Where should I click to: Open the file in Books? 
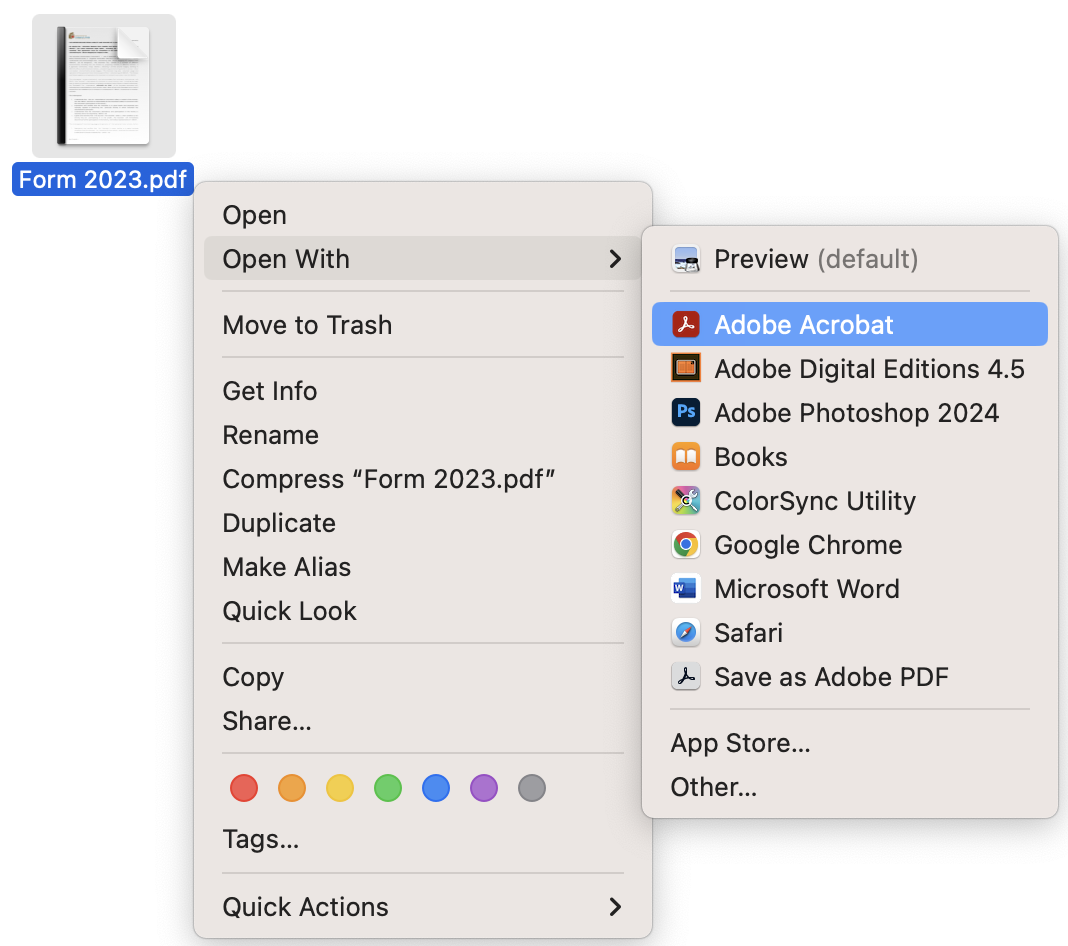point(849,456)
